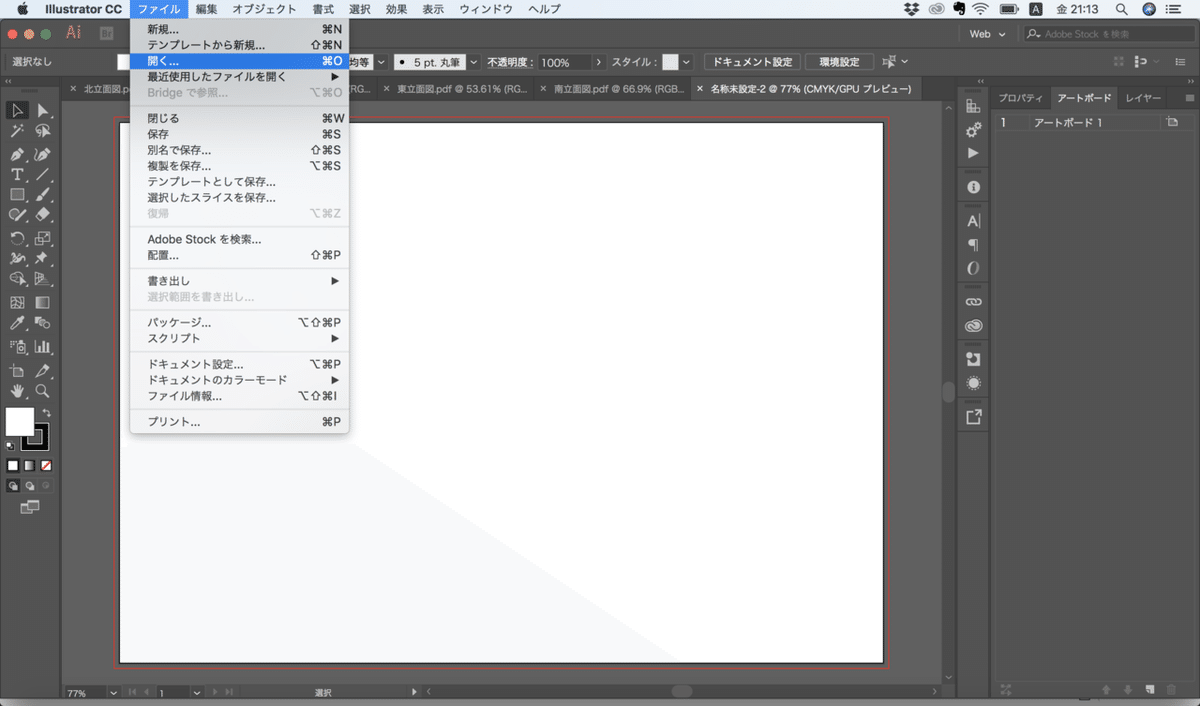This screenshot has height=706, width=1200.
Task: Select the Rectangle tool
Action: point(17,194)
